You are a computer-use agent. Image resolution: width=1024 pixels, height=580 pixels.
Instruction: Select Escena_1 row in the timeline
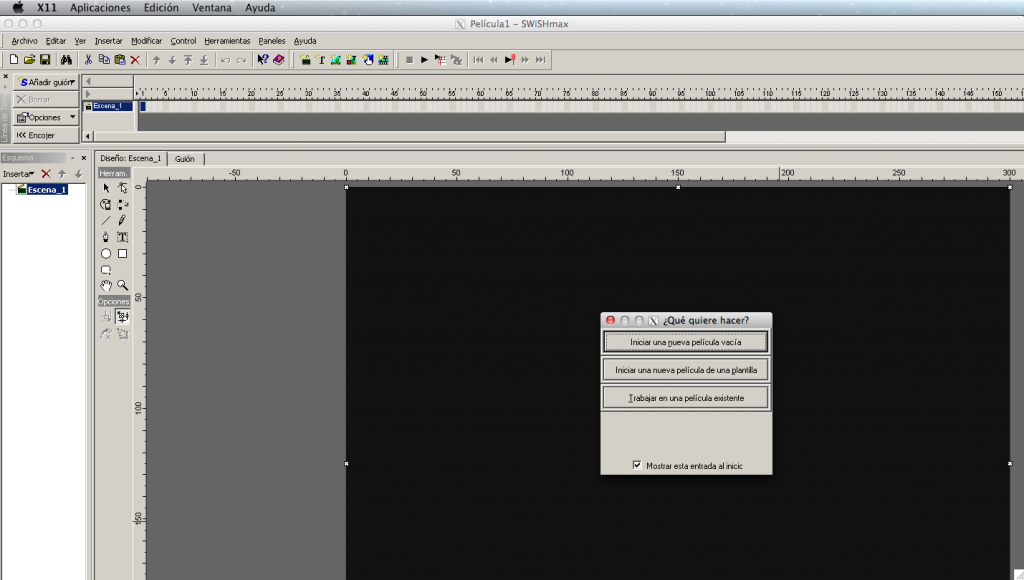[108, 106]
